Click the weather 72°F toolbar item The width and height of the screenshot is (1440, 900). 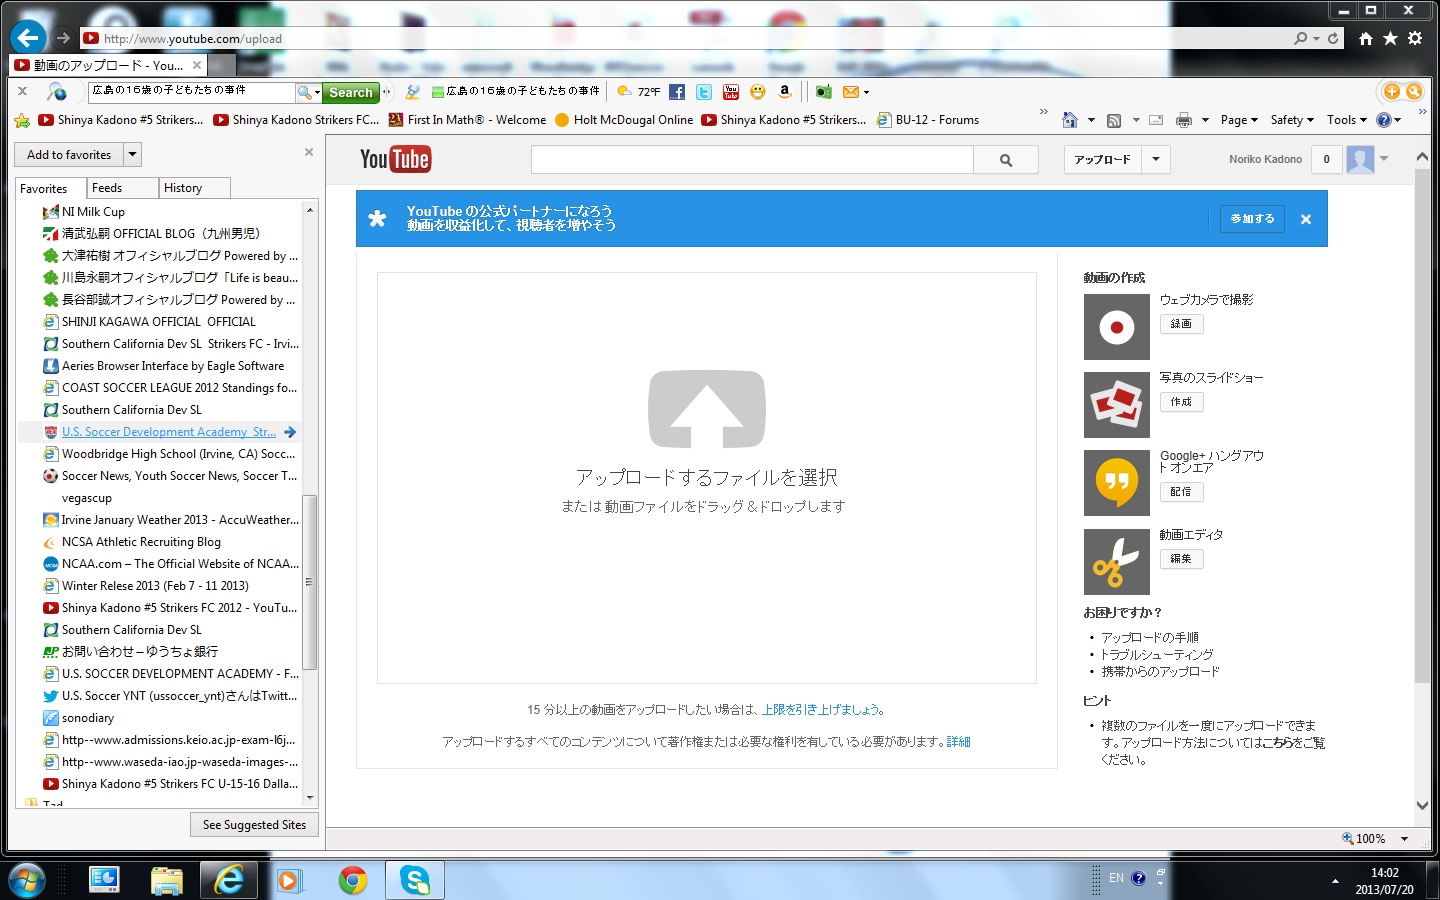tap(639, 92)
